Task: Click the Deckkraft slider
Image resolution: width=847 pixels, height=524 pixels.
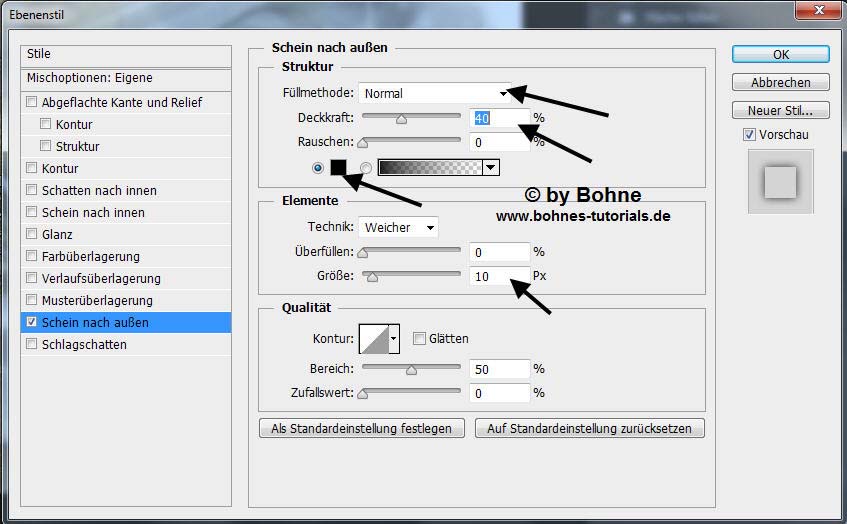Action: click(x=411, y=118)
